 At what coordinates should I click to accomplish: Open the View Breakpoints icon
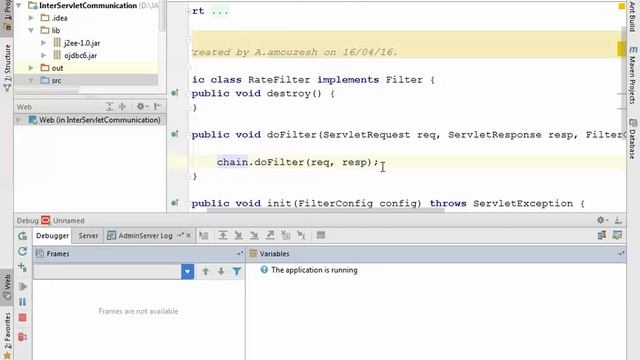click(x=22, y=337)
